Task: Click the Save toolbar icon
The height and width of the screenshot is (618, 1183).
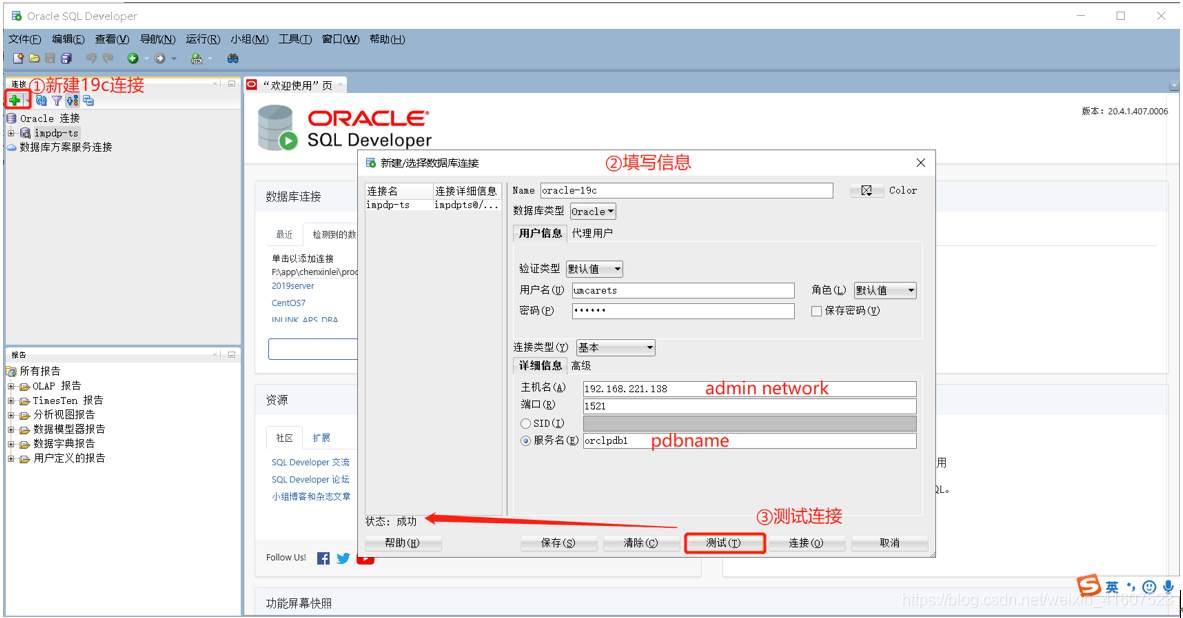Action: pyautogui.click(x=50, y=58)
